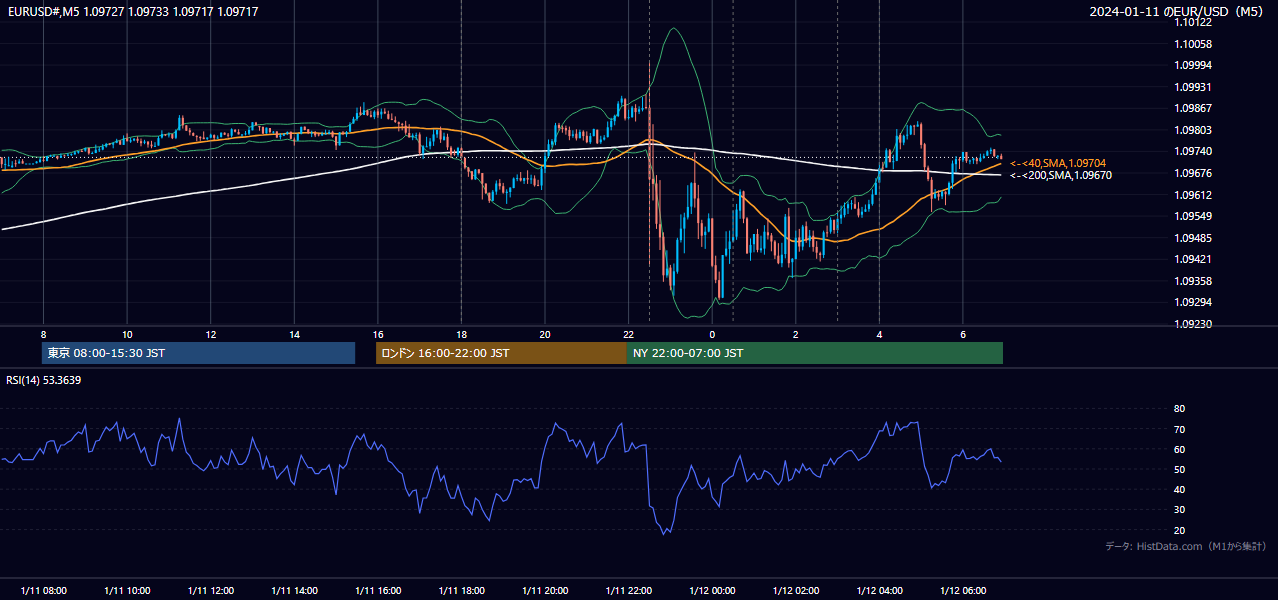Click the EURUSD#,M5 chart header text

click(132, 11)
